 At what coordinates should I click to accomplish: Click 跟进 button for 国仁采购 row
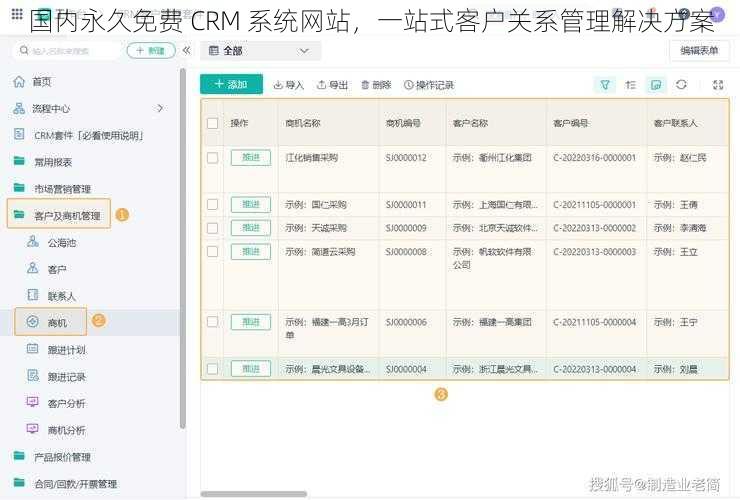(x=251, y=204)
